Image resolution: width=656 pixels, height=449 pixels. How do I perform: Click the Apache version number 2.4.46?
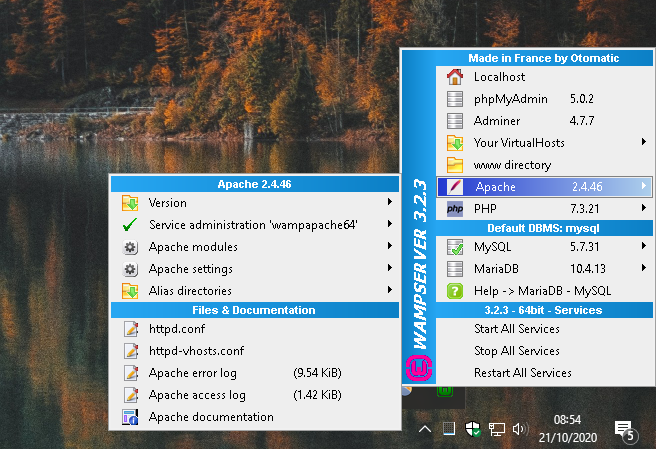(587, 187)
